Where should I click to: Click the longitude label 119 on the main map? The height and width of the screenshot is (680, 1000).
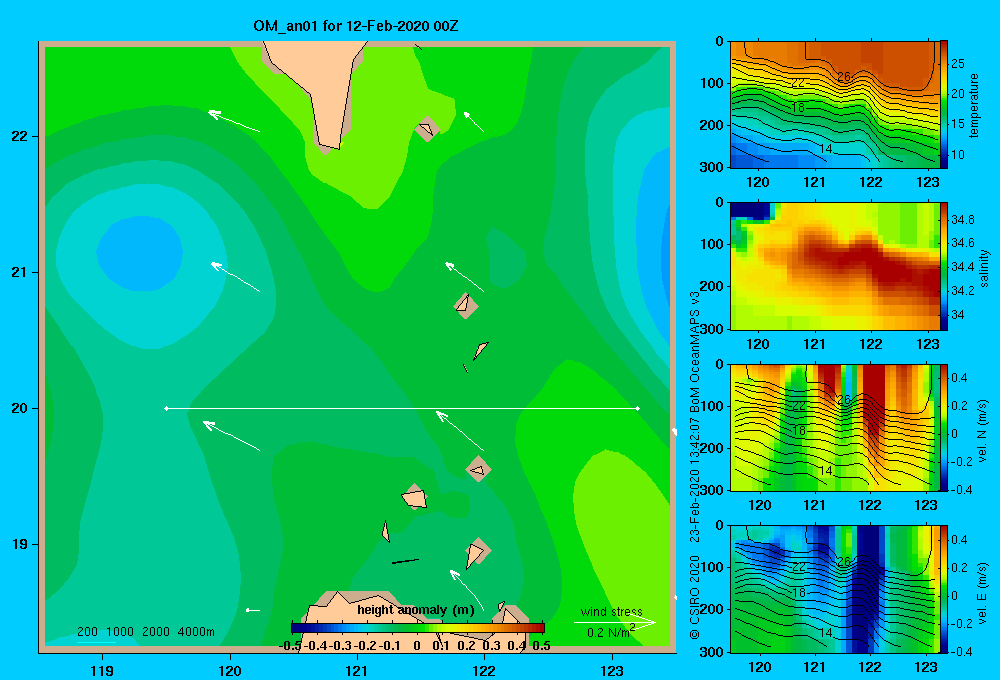pyautogui.click(x=102, y=670)
